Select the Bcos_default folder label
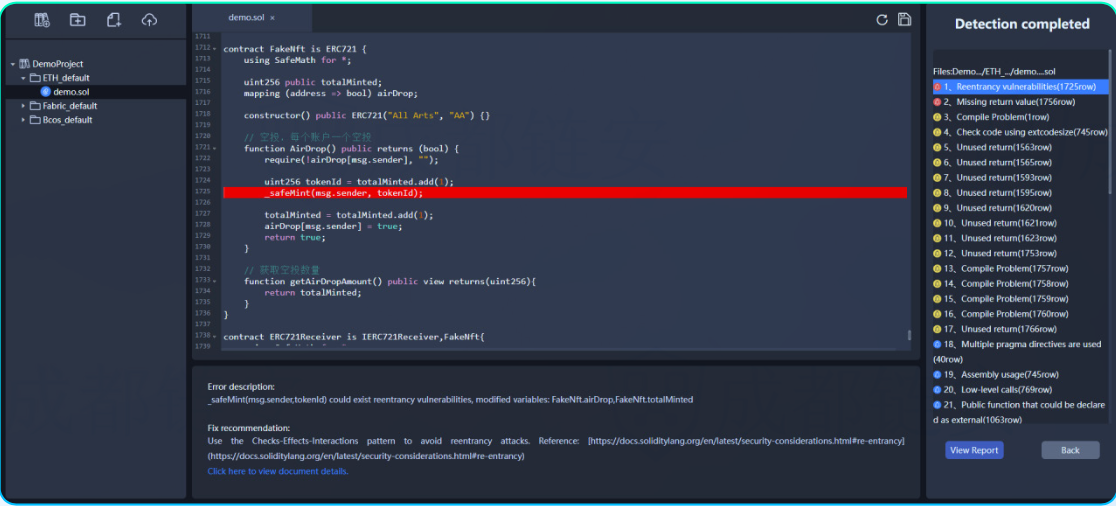The image size is (1116, 506). click(x=68, y=120)
